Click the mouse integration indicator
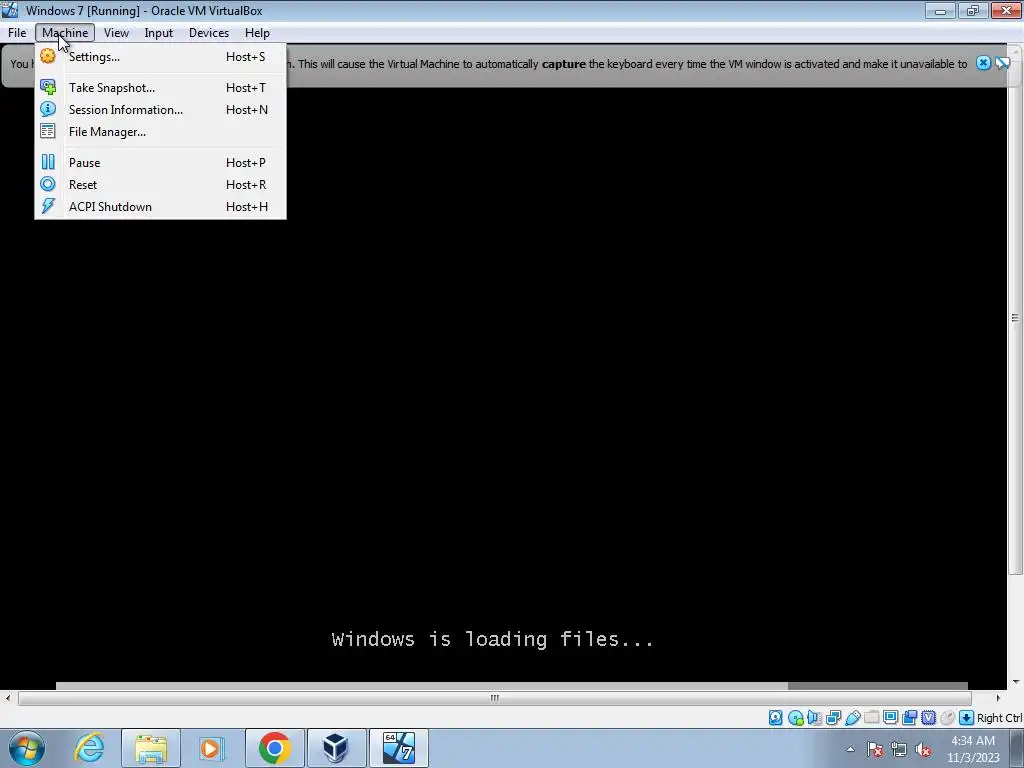 (x=947, y=718)
